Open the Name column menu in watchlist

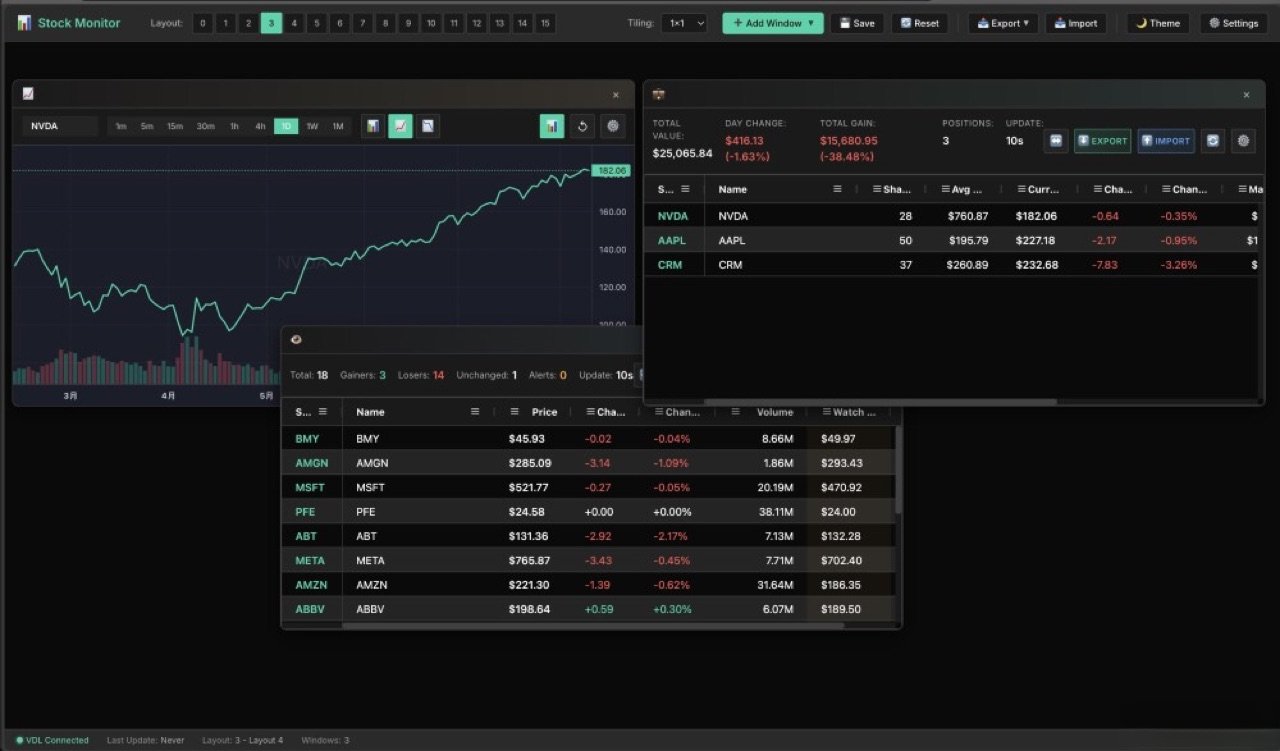coord(475,412)
